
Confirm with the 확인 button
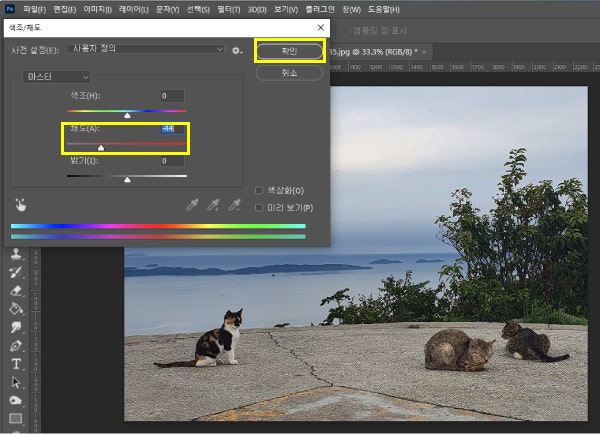coord(289,51)
